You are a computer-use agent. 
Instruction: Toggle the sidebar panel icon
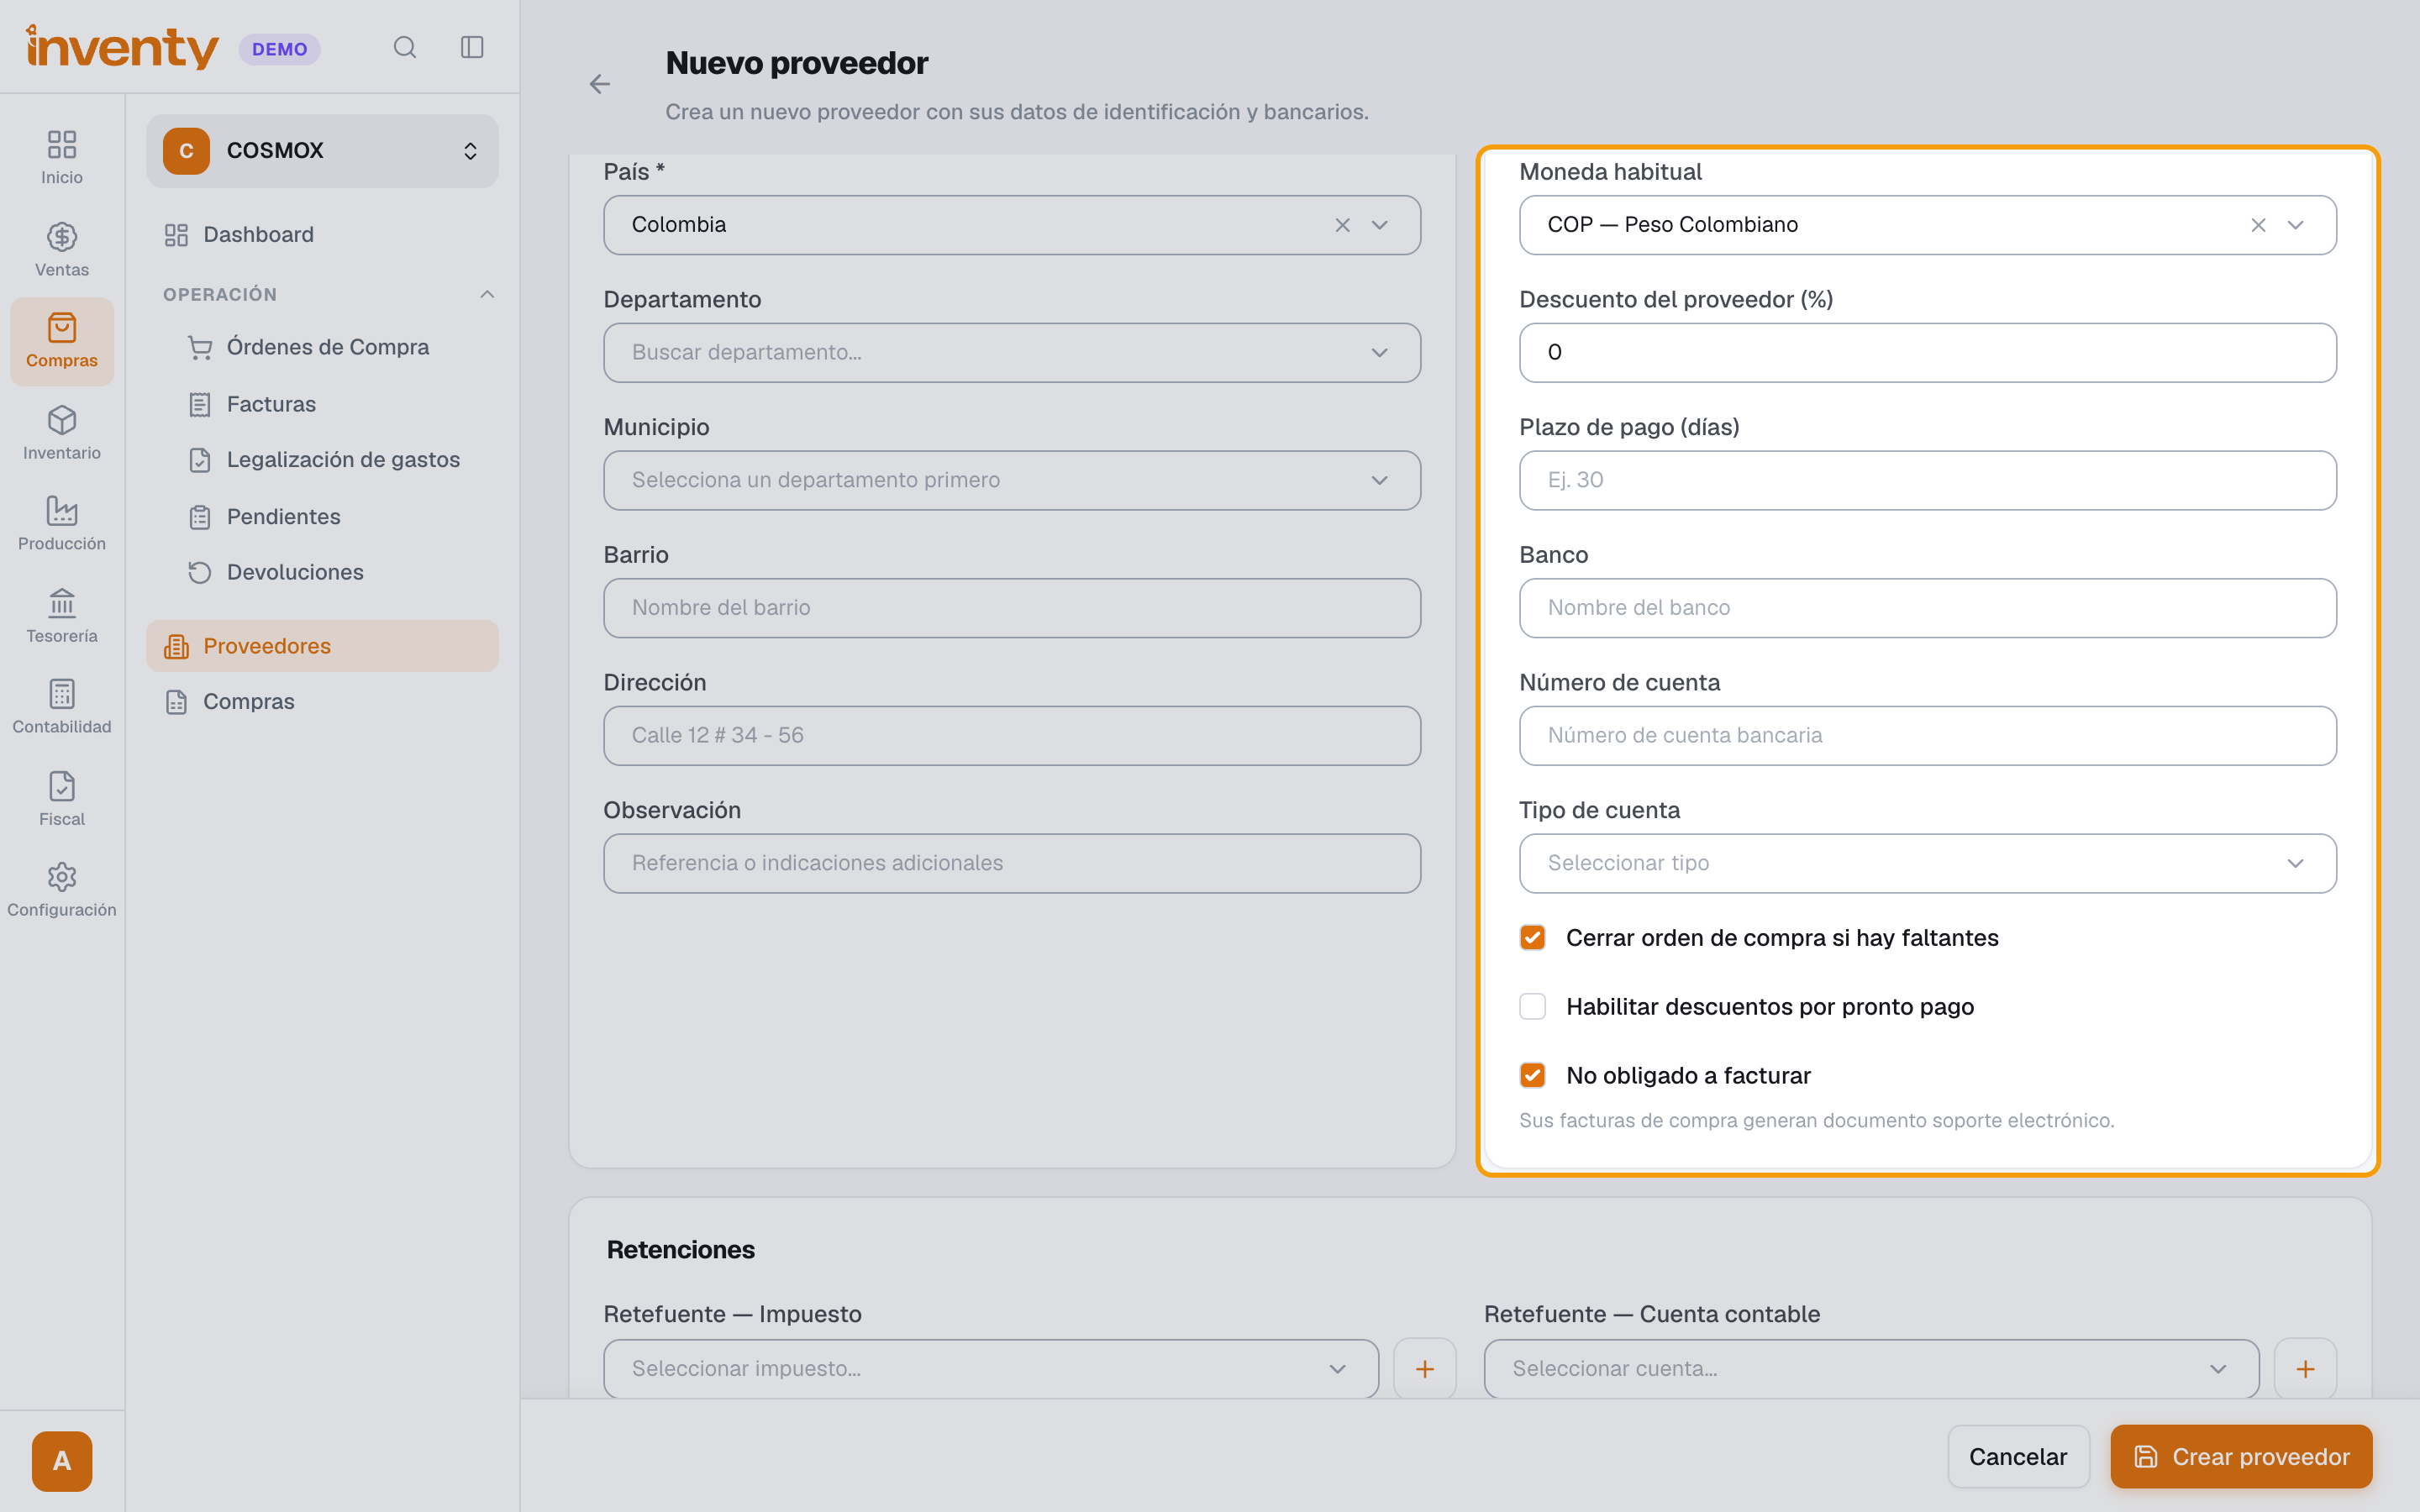[x=472, y=47]
